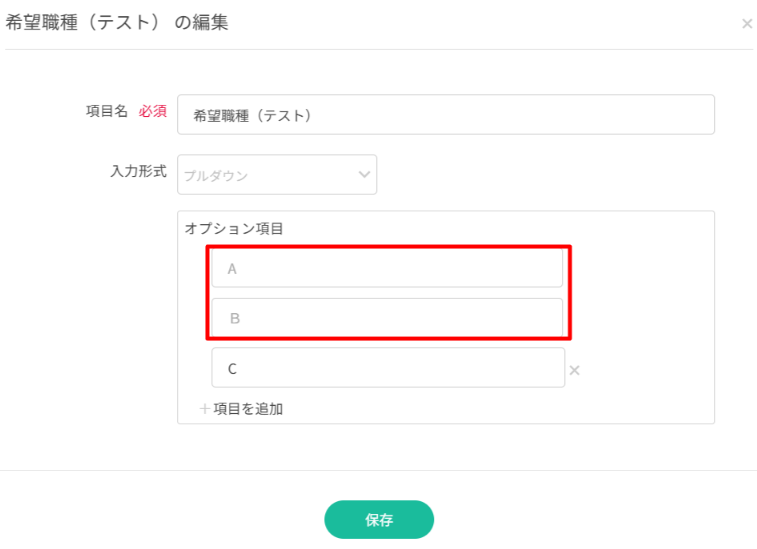Select the option B input field
757x549 pixels.
pyautogui.click(x=387, y=318)
